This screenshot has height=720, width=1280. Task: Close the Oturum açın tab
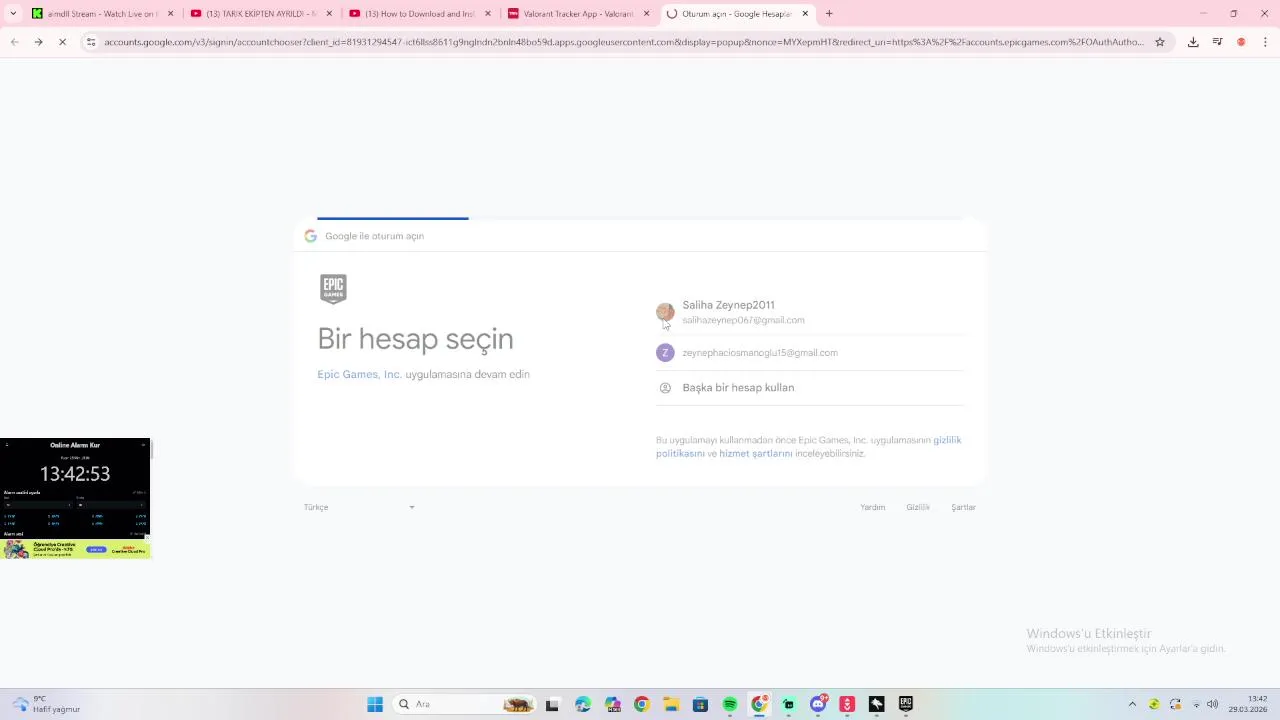[x=805, y=14]
